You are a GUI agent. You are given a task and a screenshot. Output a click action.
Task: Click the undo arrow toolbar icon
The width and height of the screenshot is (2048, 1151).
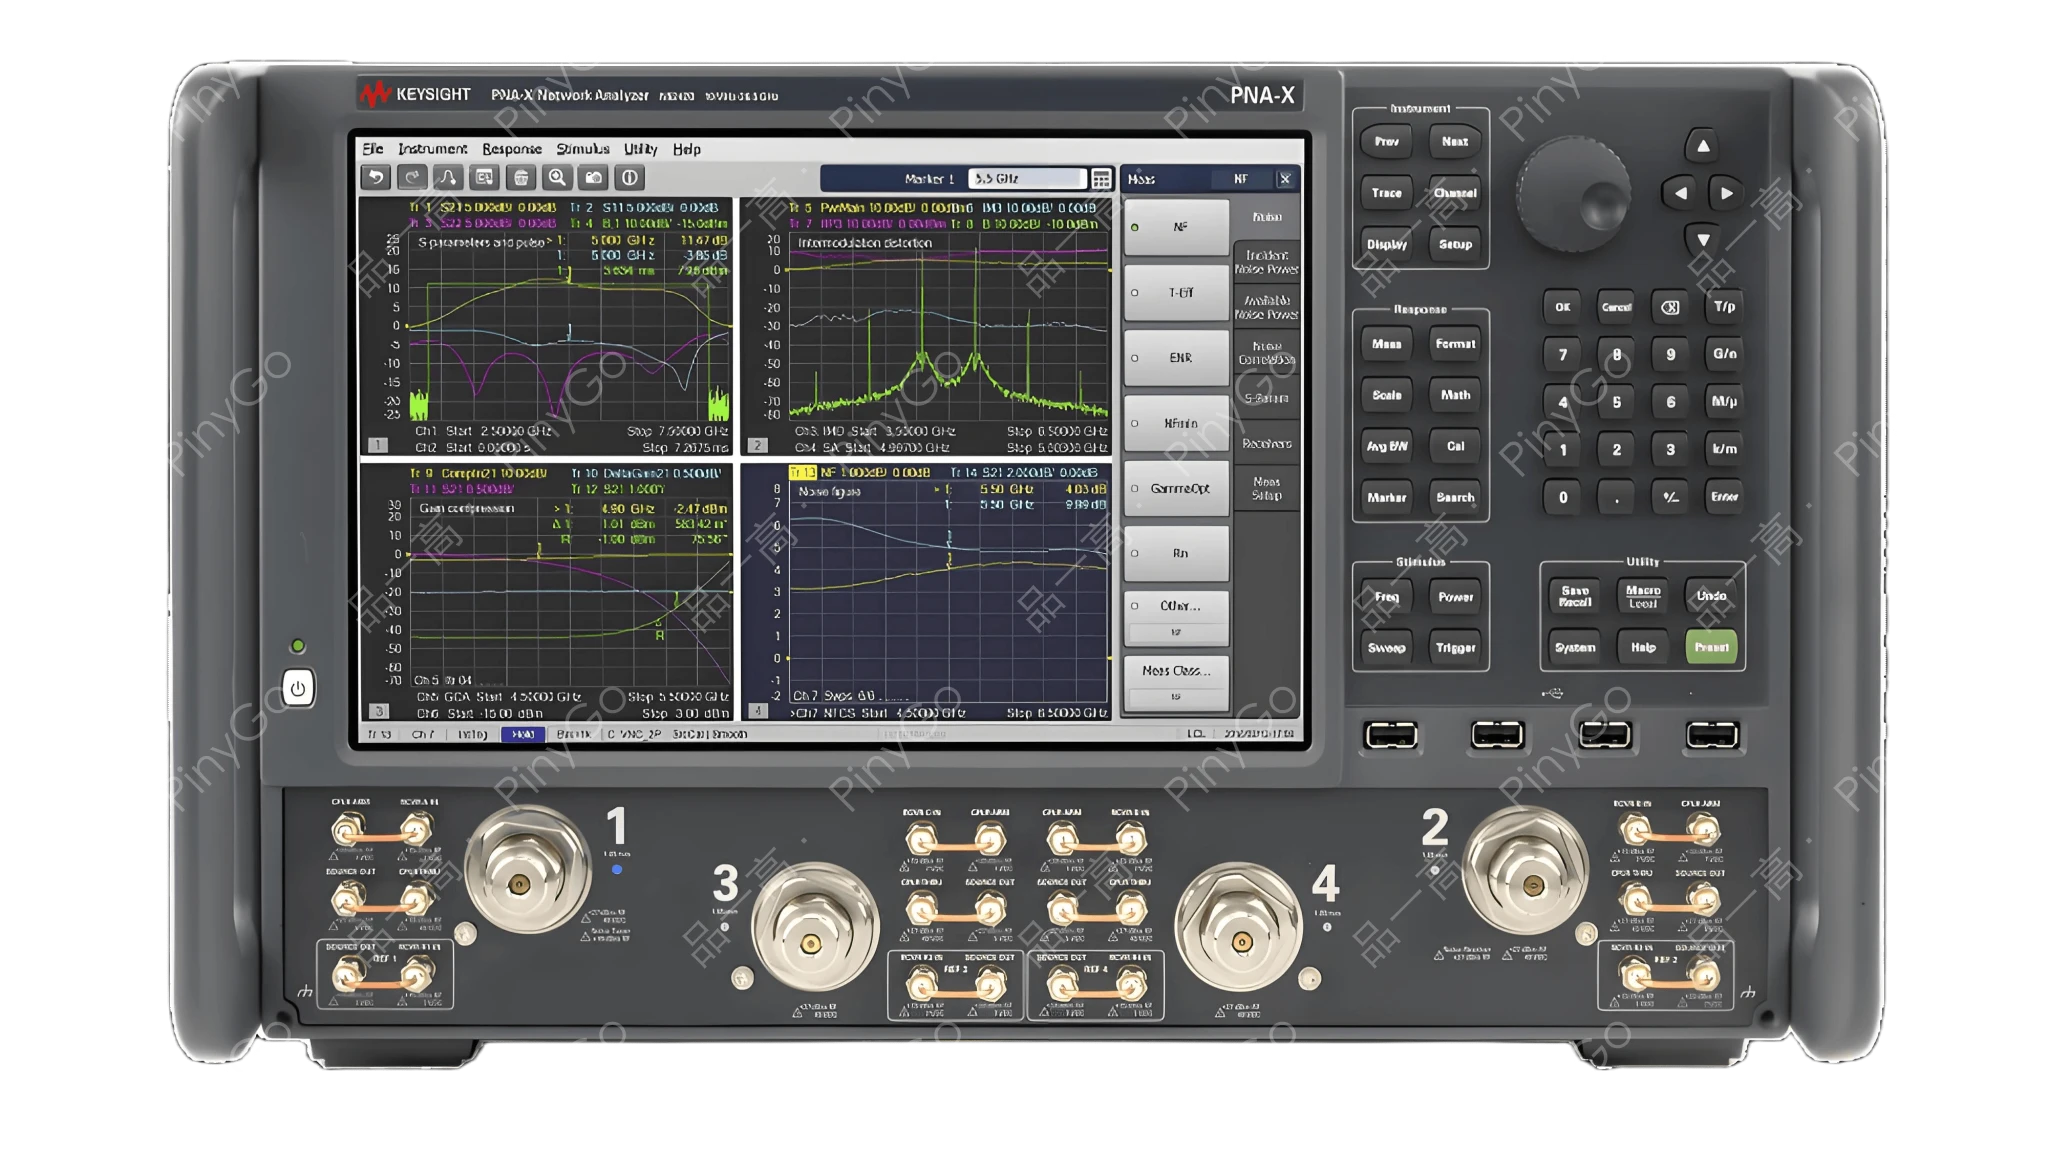(x=376, y=178)
